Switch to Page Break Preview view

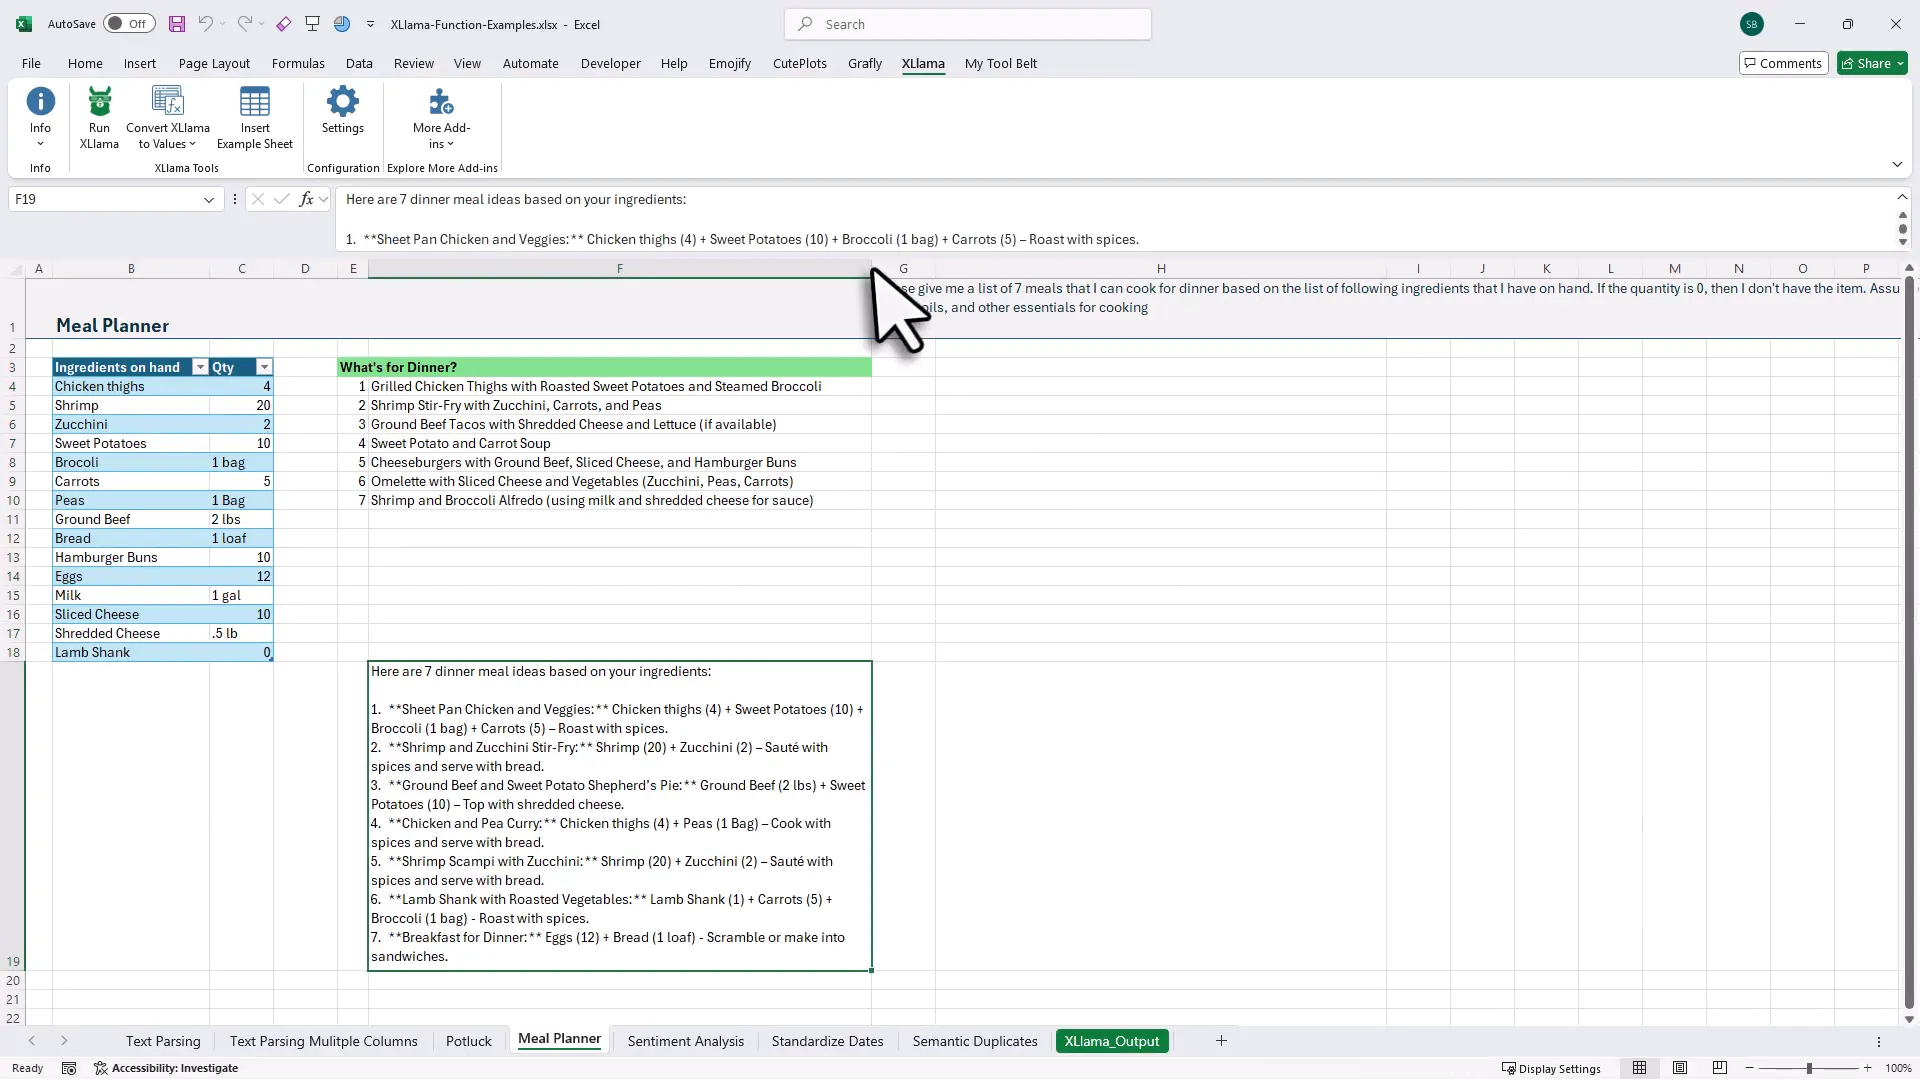click(1719, 1068)
